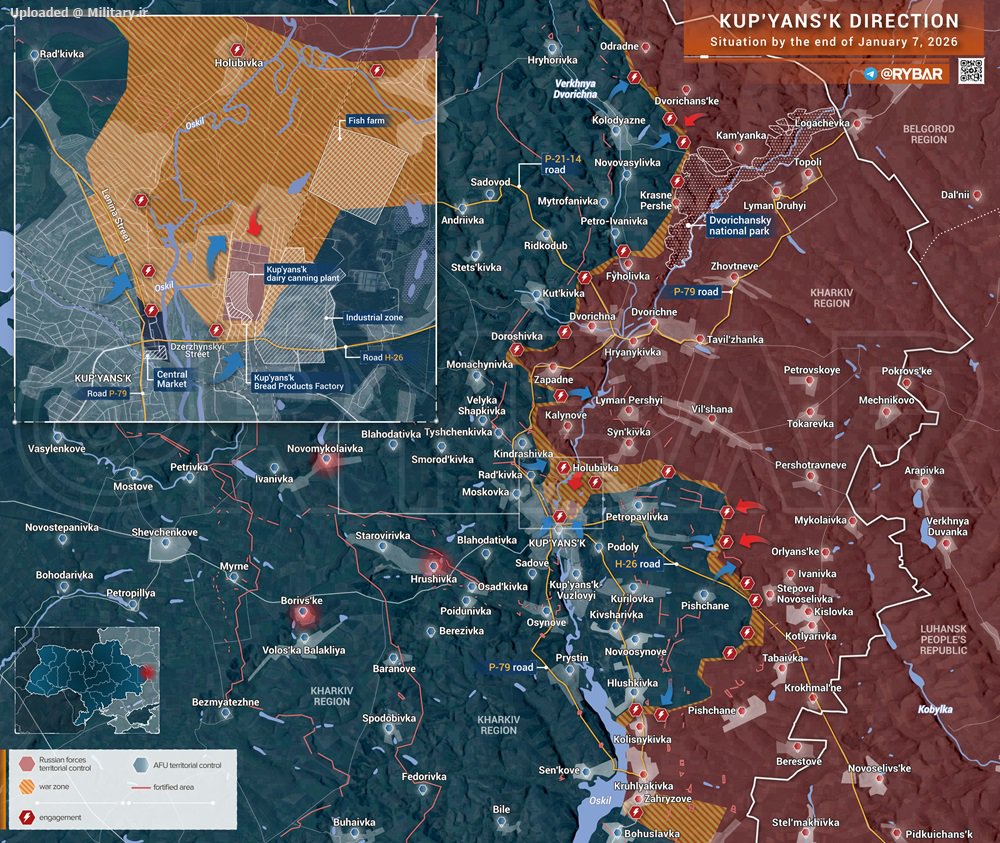Click the Shevchenkove settlement marker
This screenshot has height=843, width=1000.
tap(166, 543)
